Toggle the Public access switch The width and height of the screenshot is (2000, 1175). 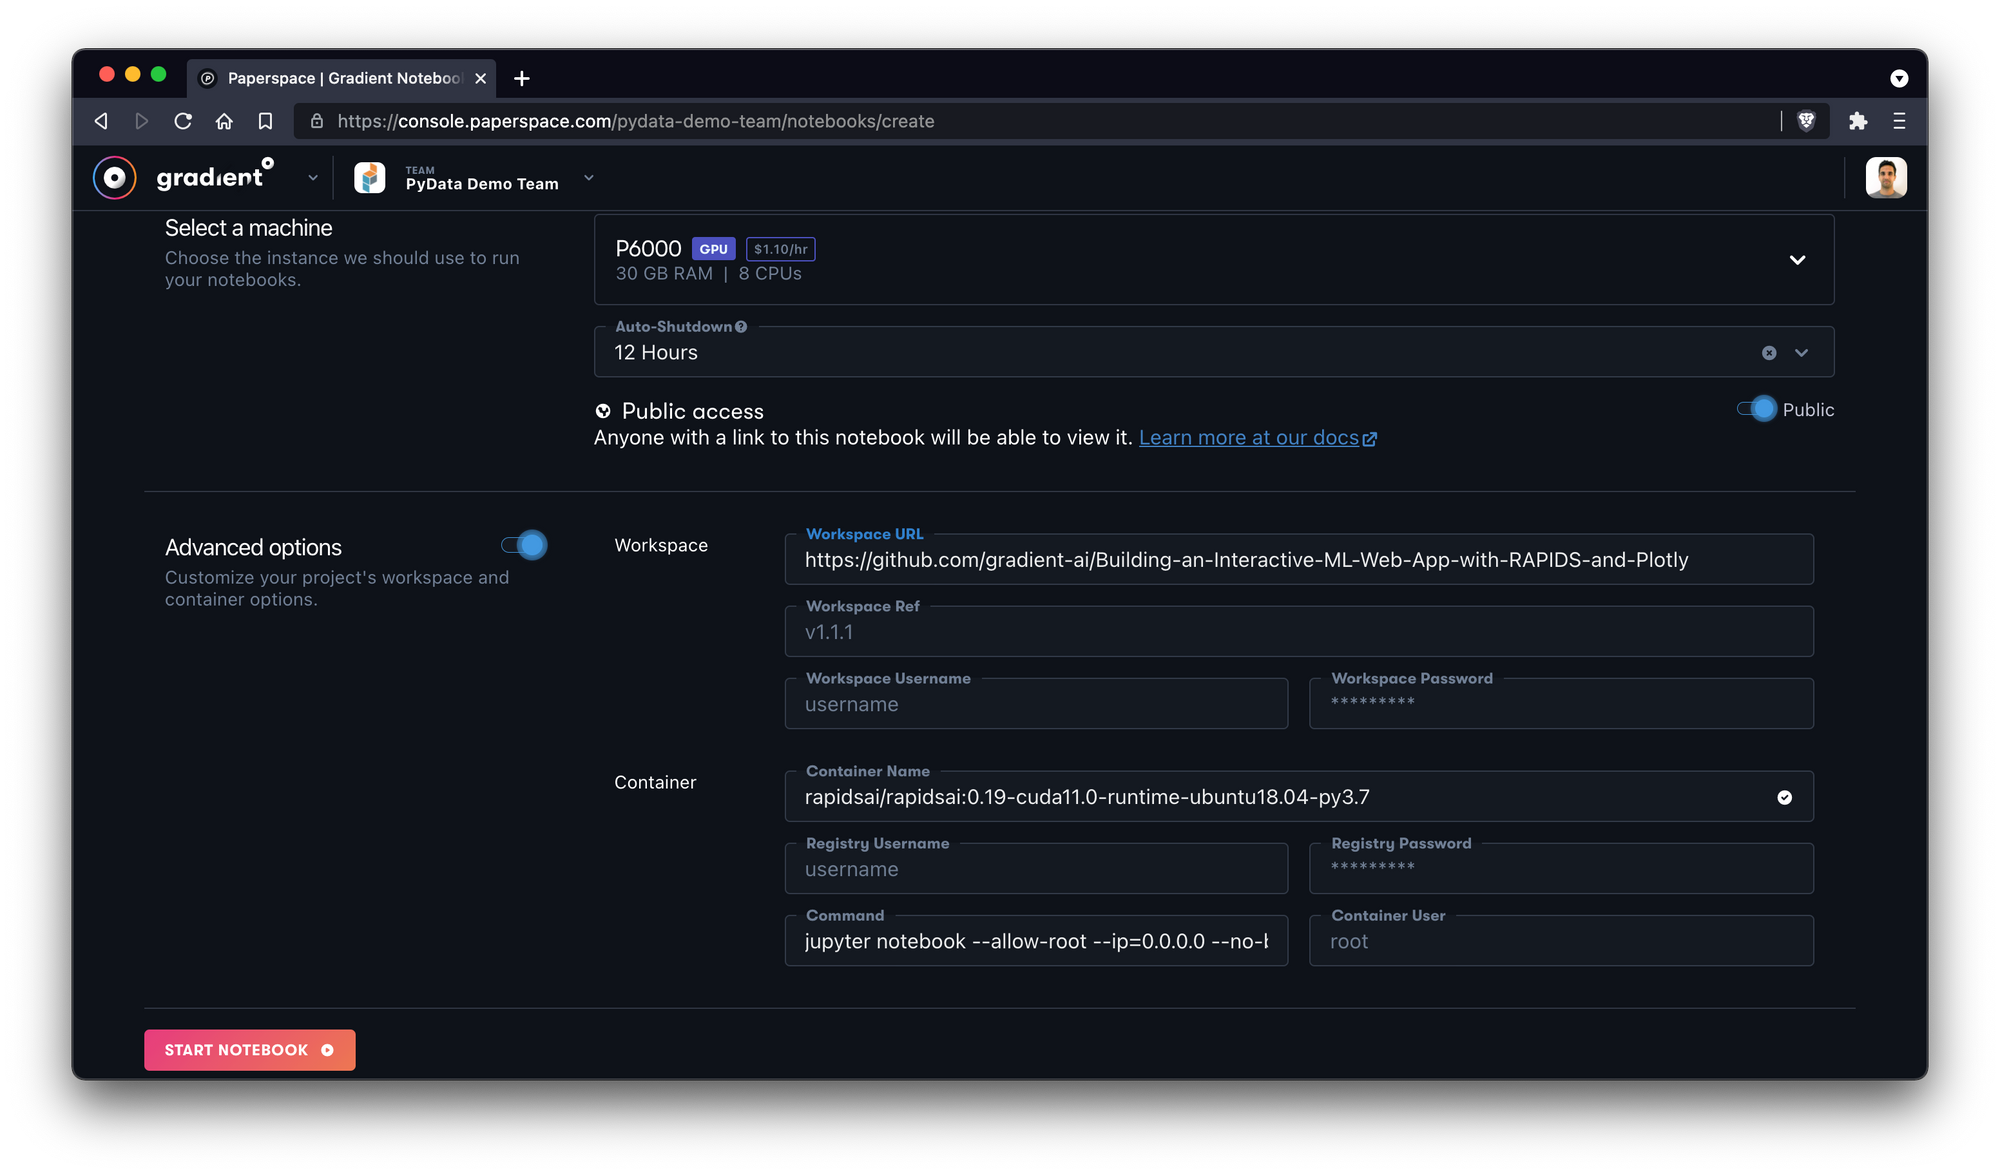pyautogui.click(x=1757, y=409)
